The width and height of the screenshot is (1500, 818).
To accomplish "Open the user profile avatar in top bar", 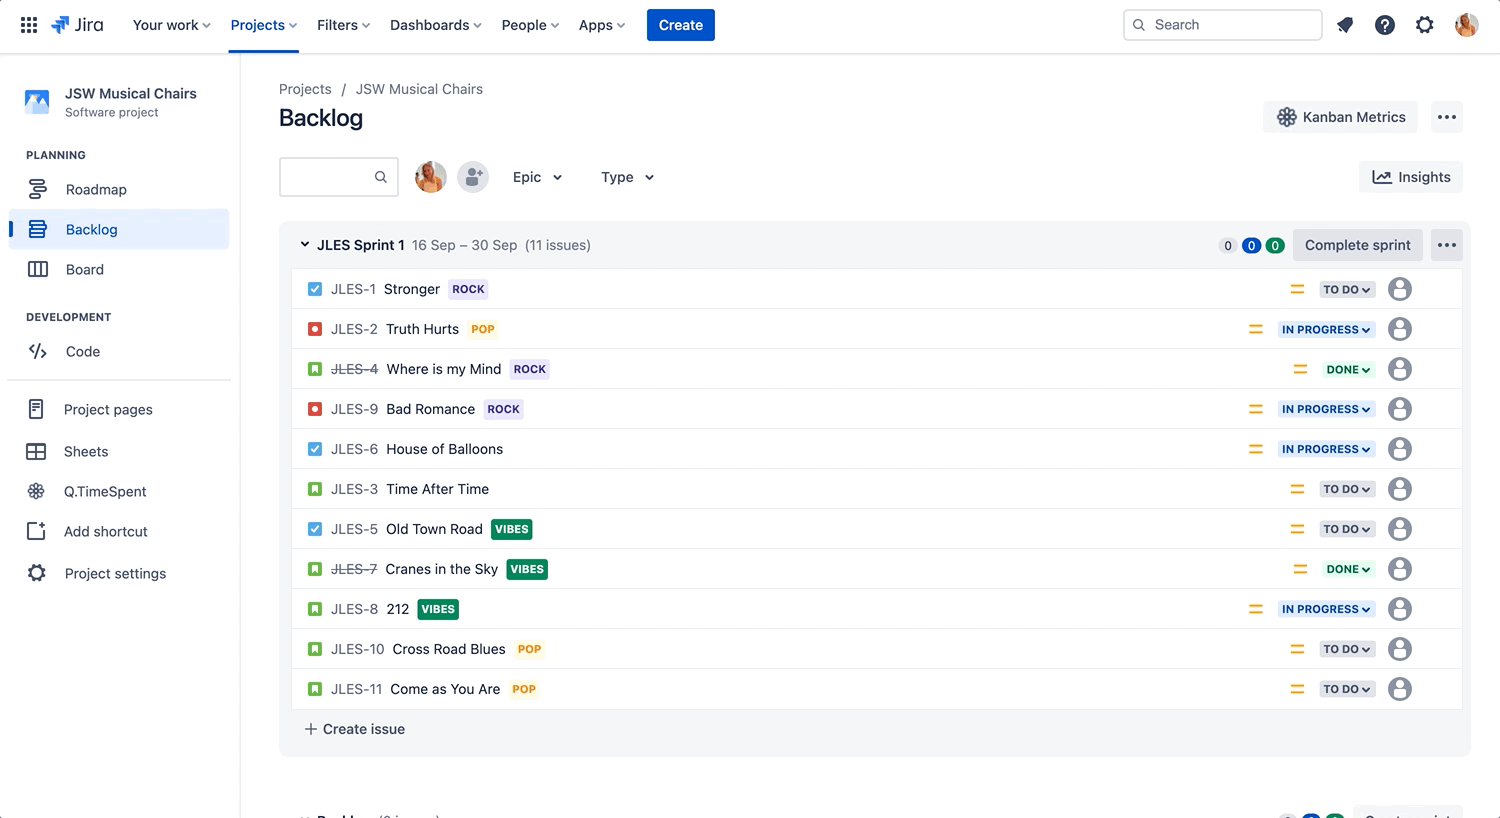I will pyautogui.click(x=1467, y=25).
